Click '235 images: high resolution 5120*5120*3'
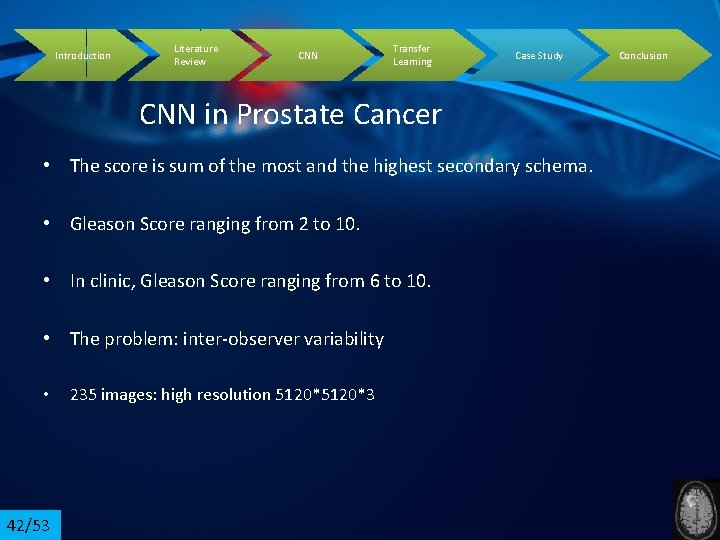Screen dimensions: 720x540 pyautogui.click(x=222, y=394)
